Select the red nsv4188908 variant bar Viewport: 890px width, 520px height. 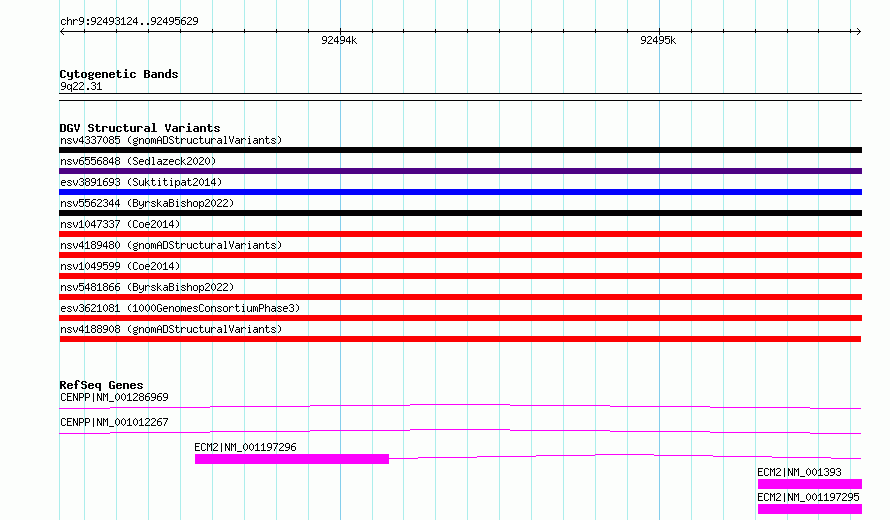(460, 339)
